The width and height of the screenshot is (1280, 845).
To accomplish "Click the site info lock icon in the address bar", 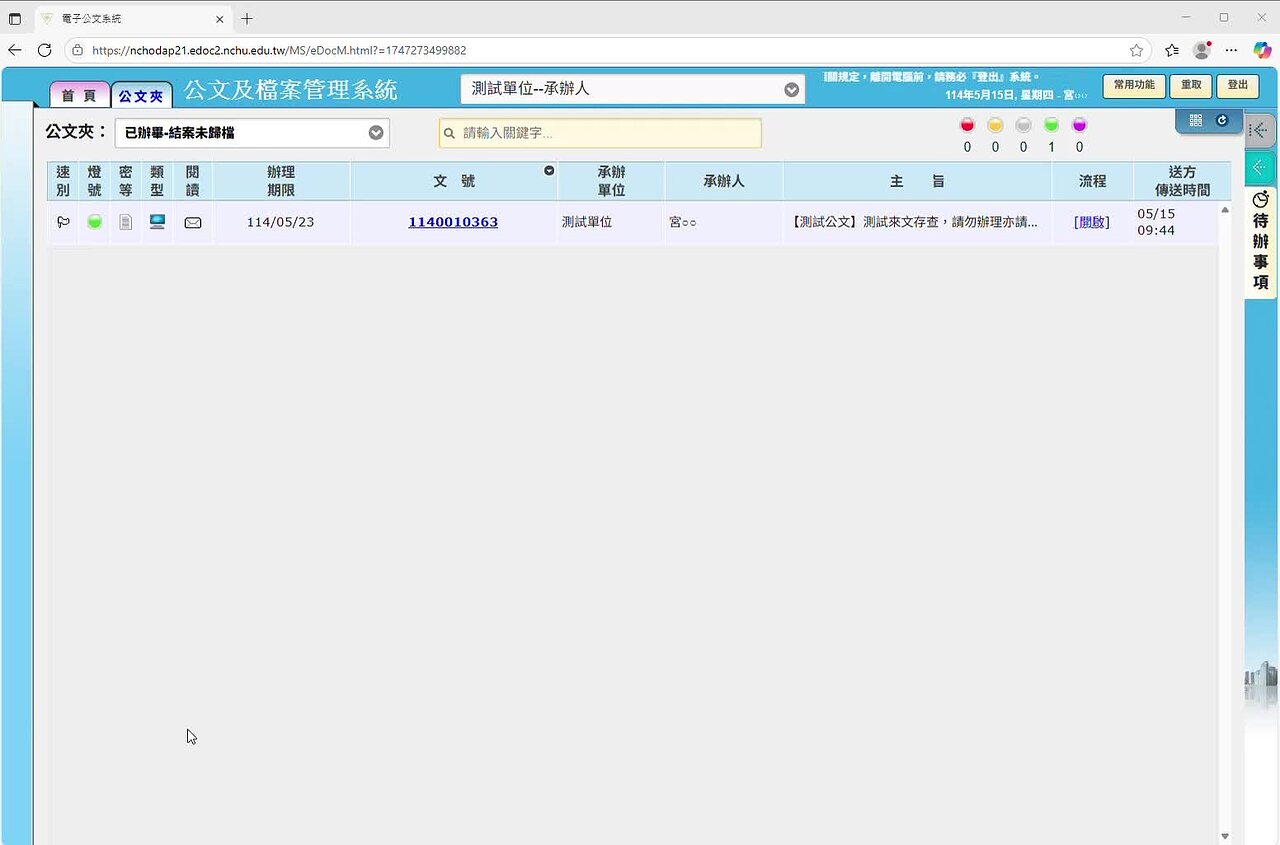I will pos(78,50).
